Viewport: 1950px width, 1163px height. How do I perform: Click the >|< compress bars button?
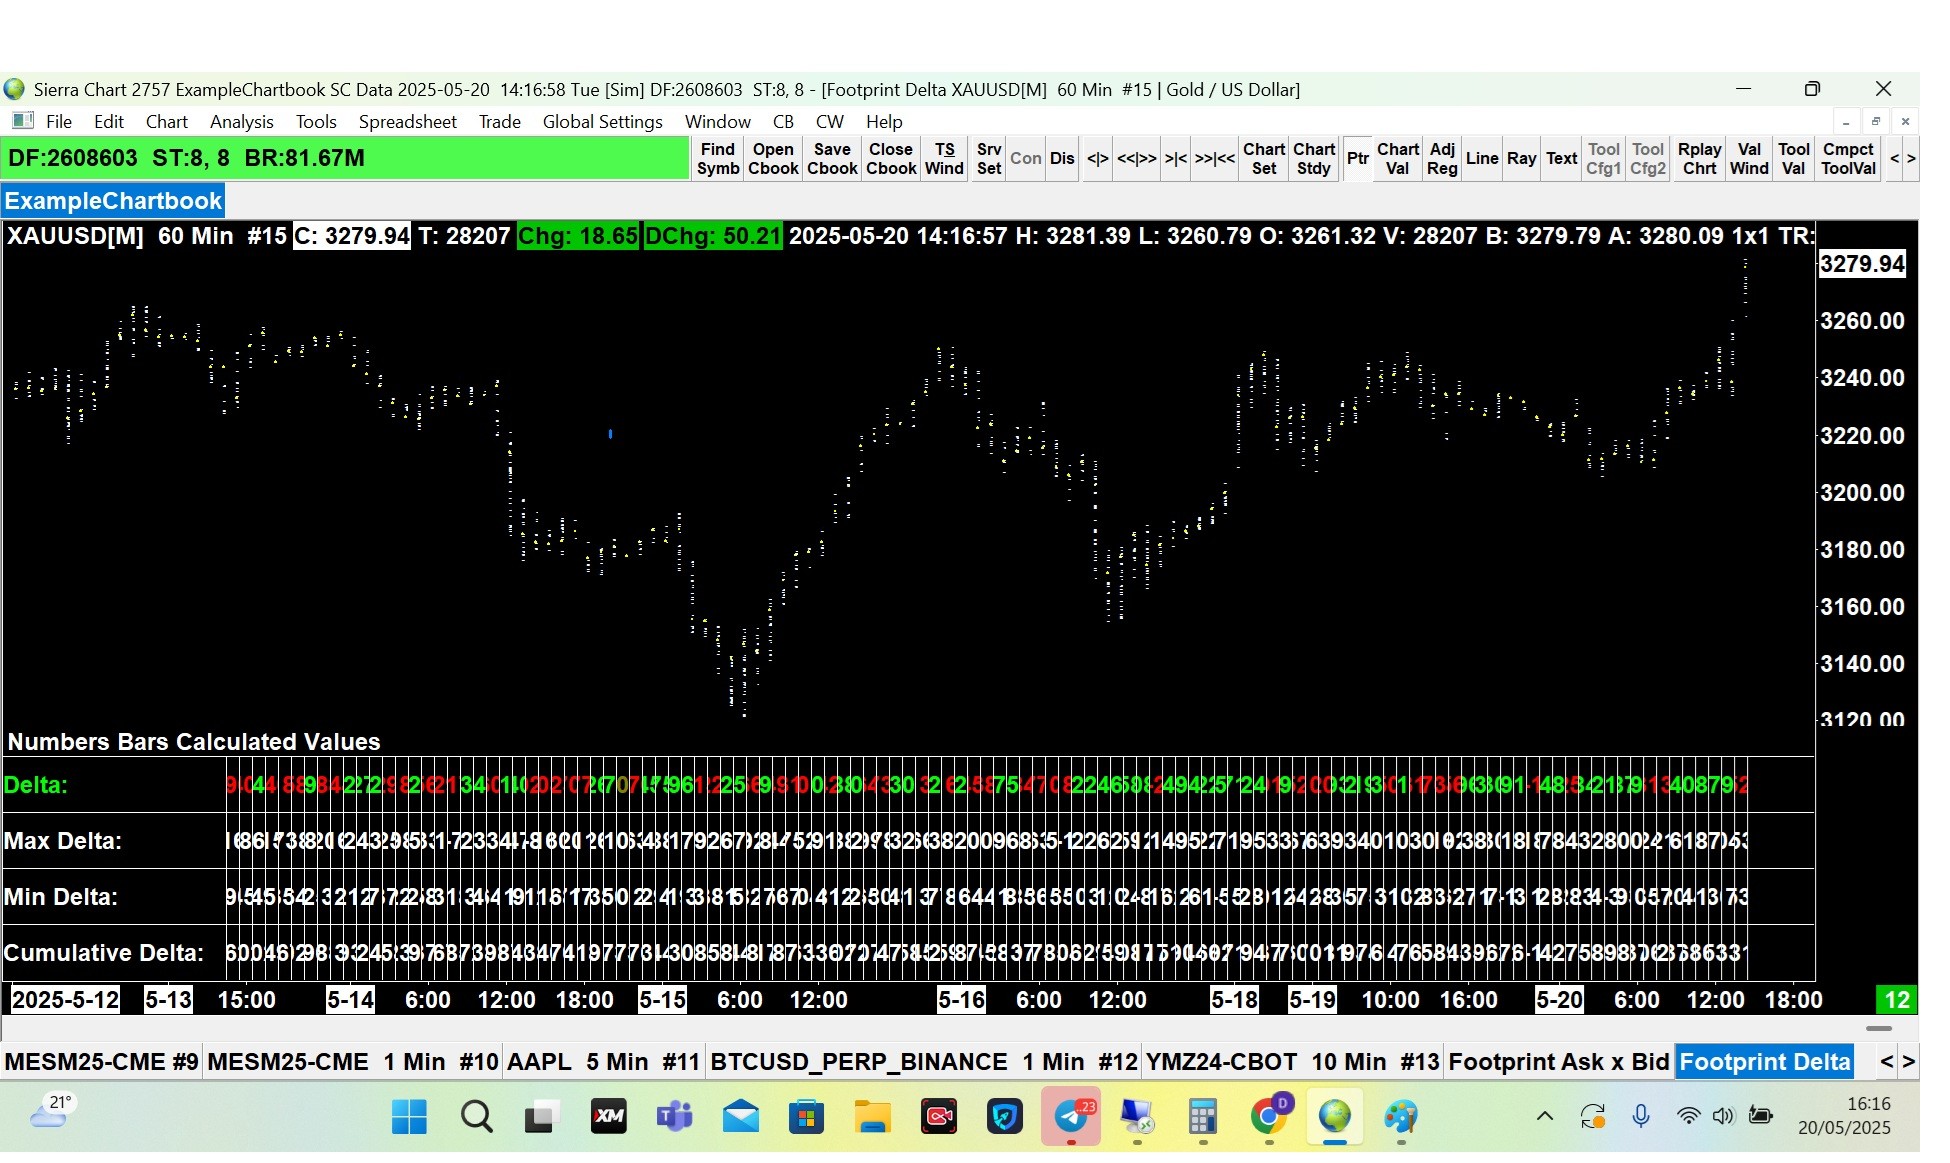tap(1175, 159)
